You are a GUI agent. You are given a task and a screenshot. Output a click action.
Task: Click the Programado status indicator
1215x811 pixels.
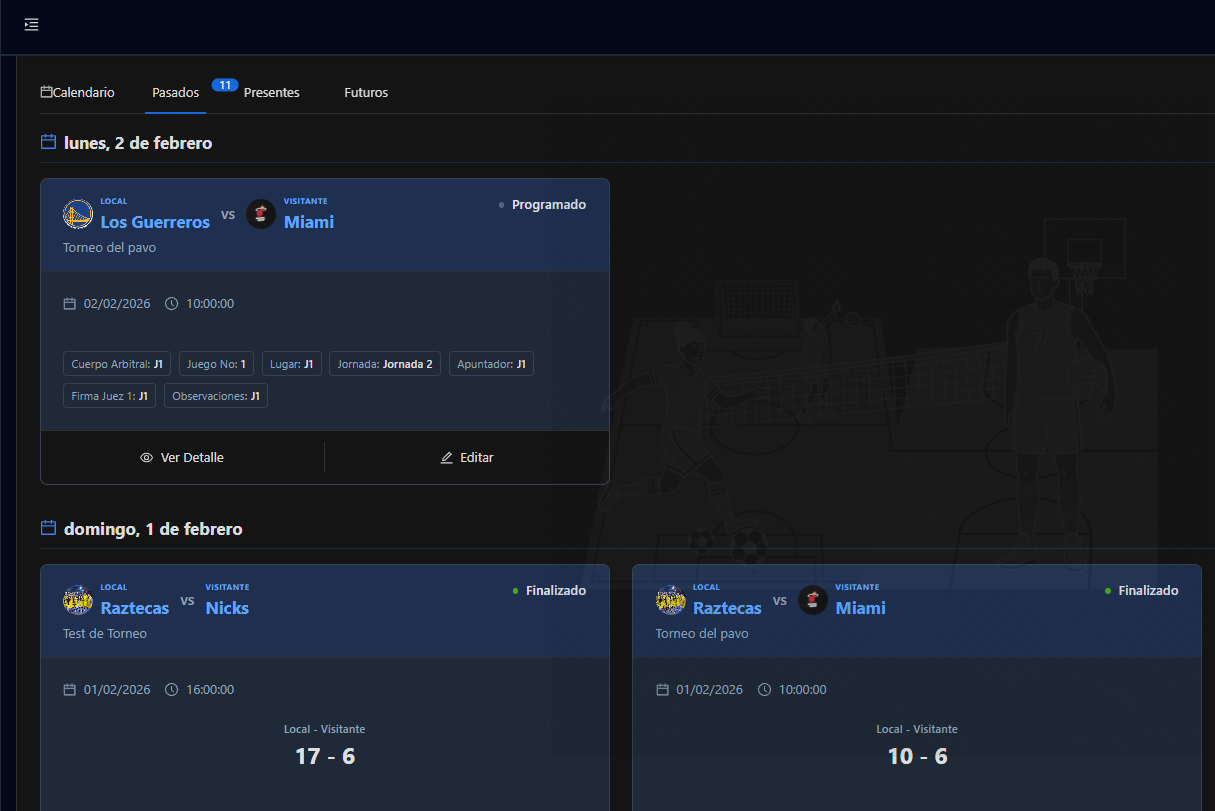[x=543, y=205]
